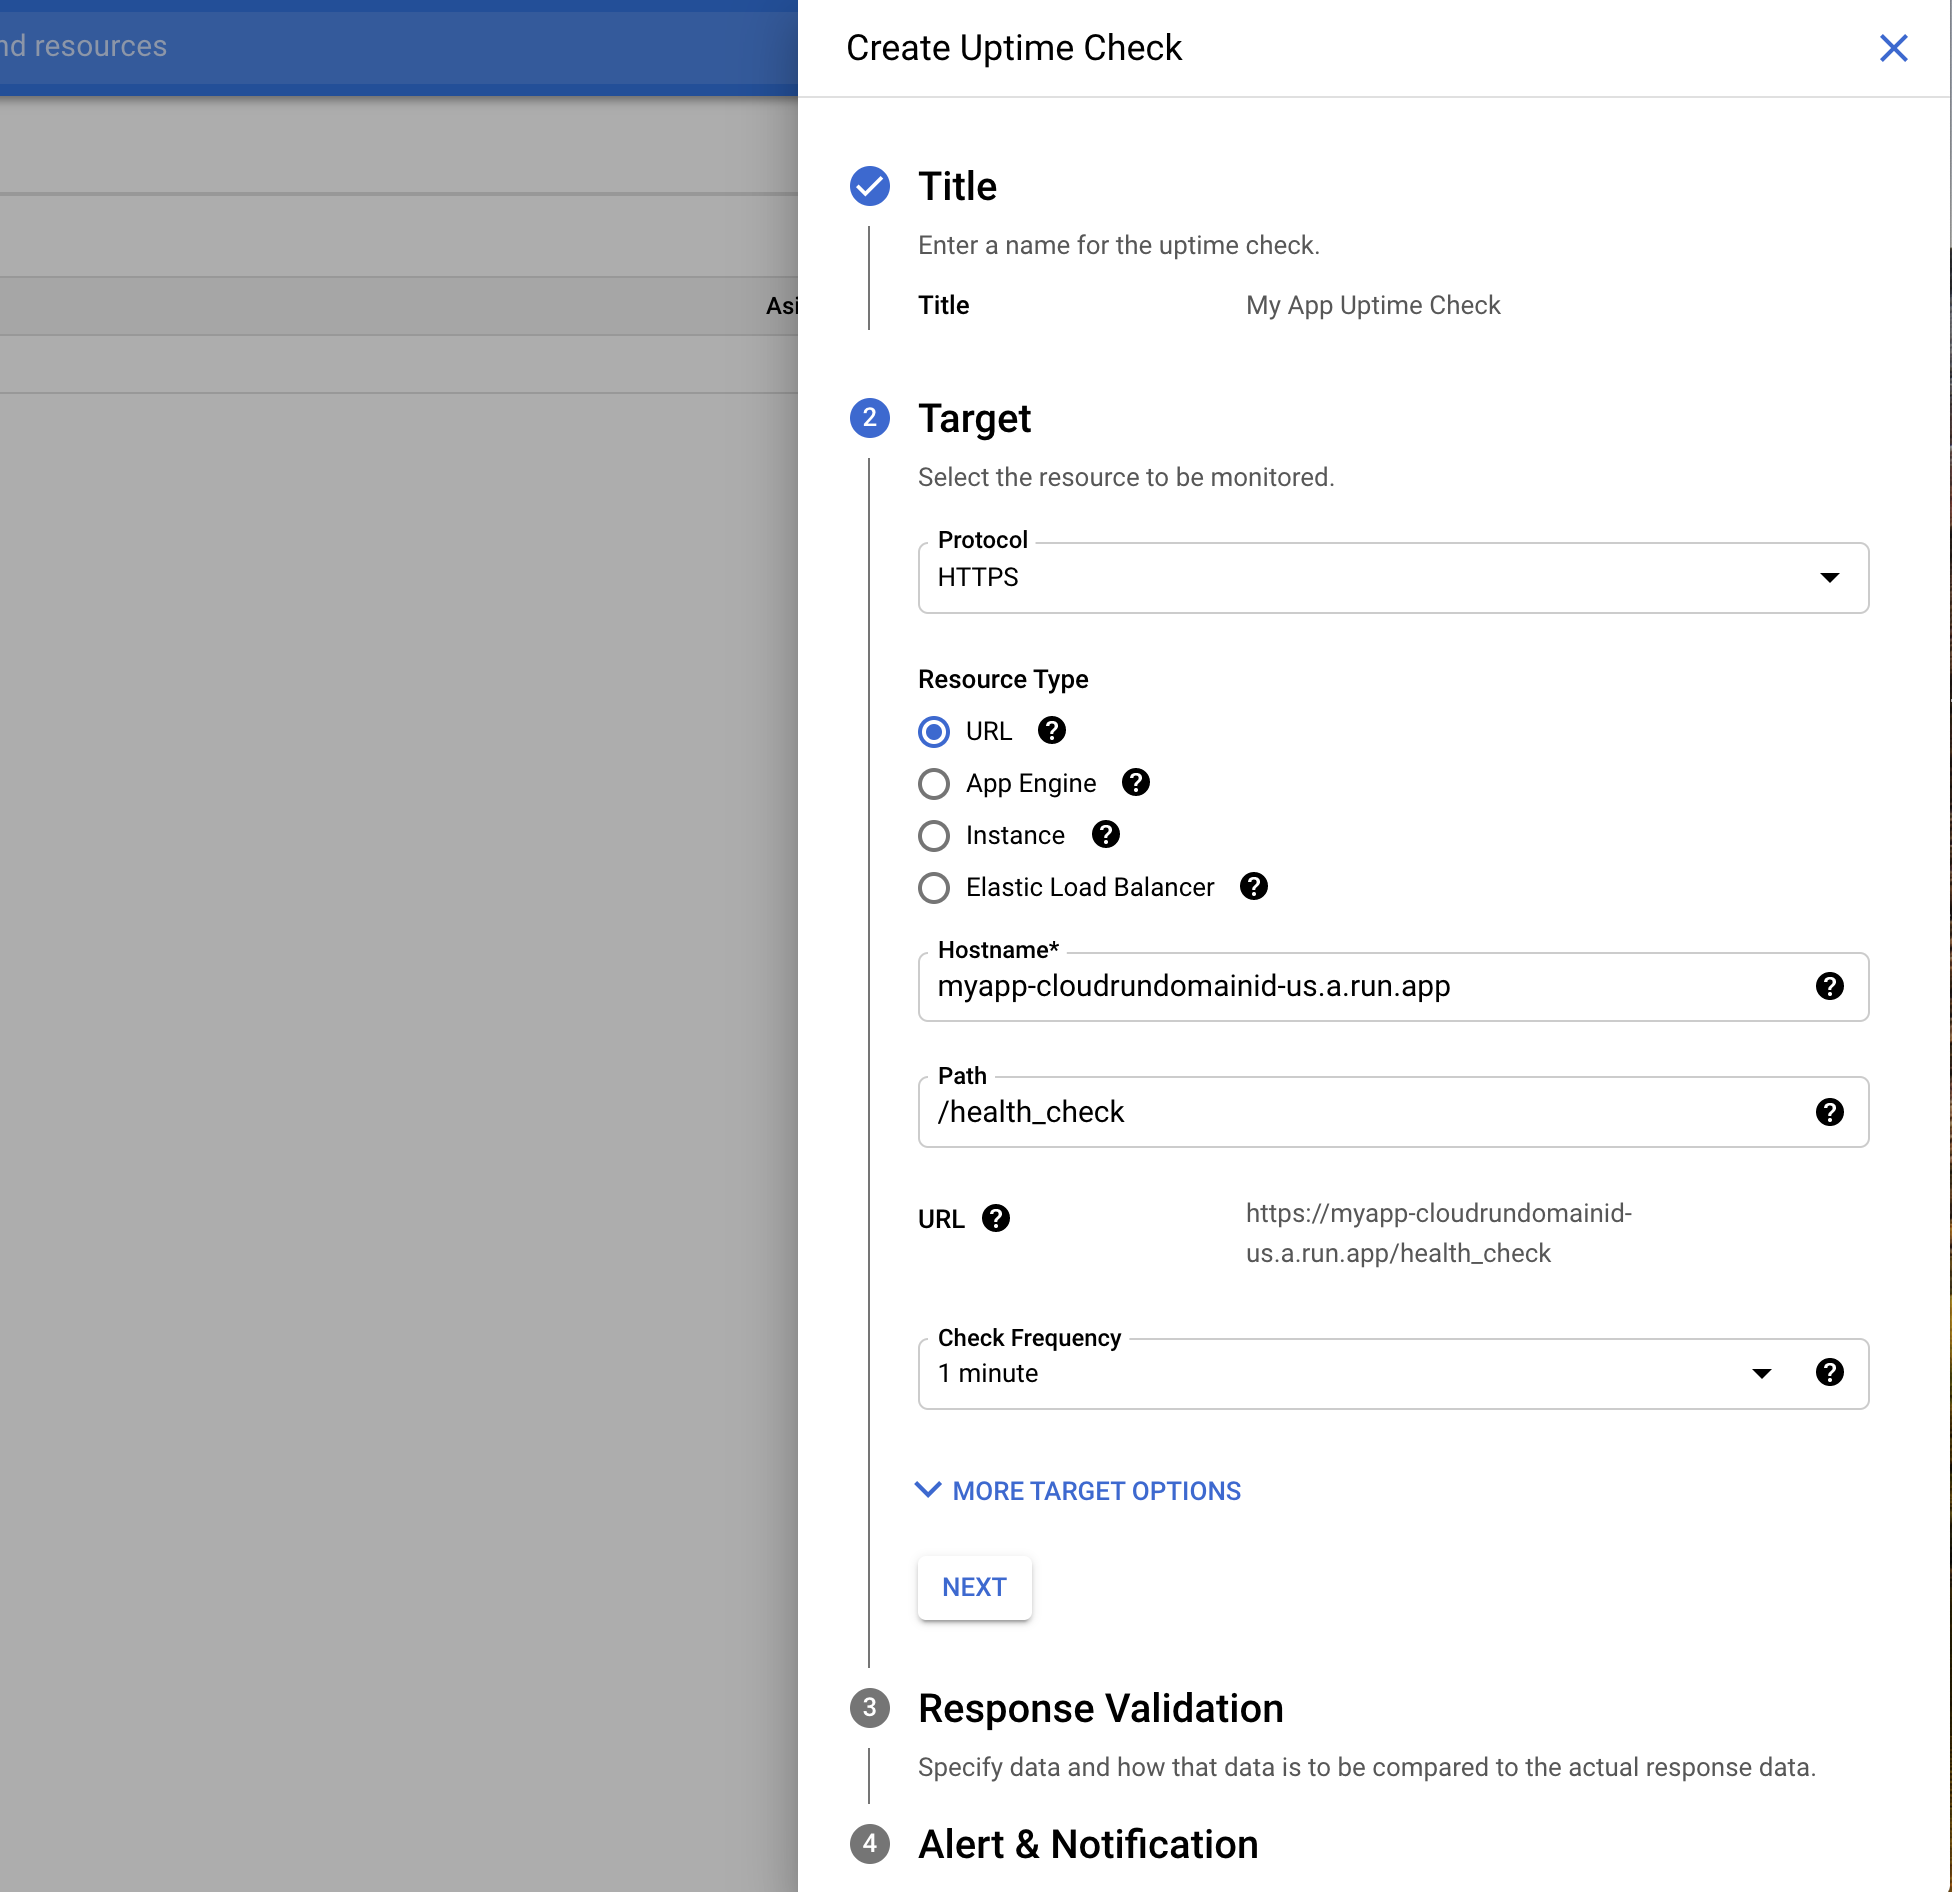Click help icon in Check Frequency field

coord(1829,1373)
